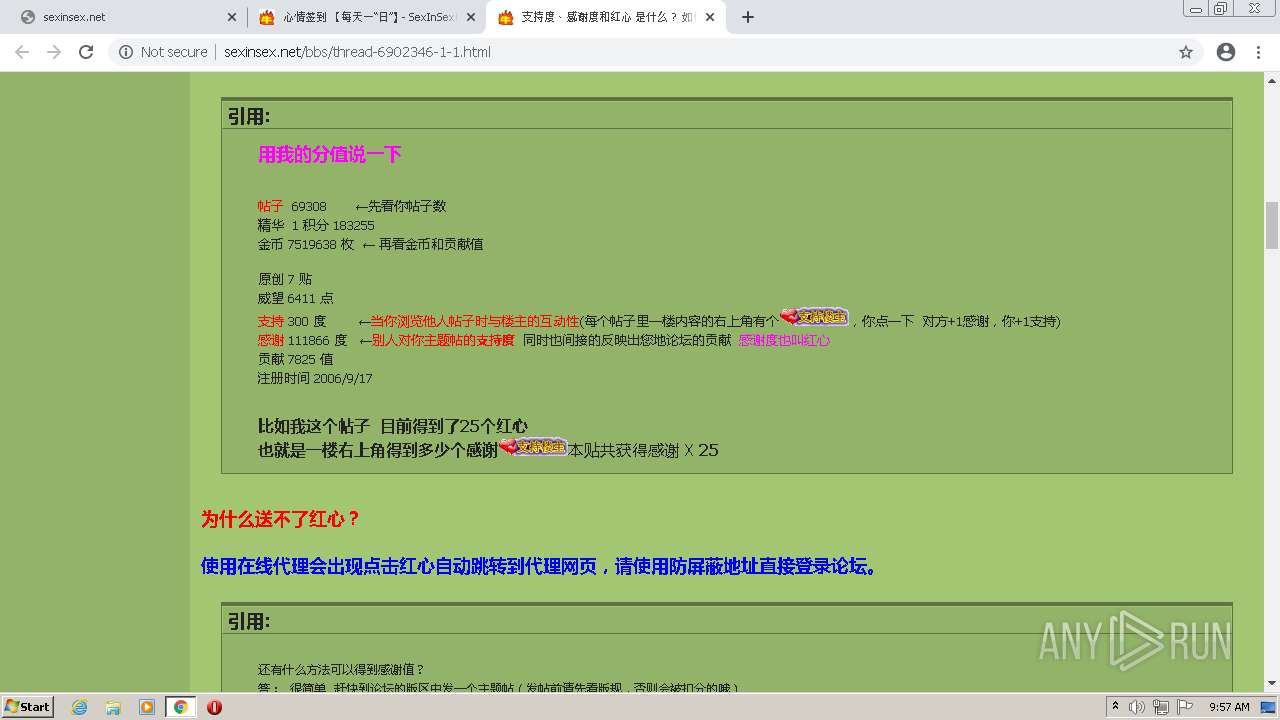Click the text 贡献 7825 值
Image resolution: width=1280 pixels, height=720 pixels.
click(x=295, y=359)
